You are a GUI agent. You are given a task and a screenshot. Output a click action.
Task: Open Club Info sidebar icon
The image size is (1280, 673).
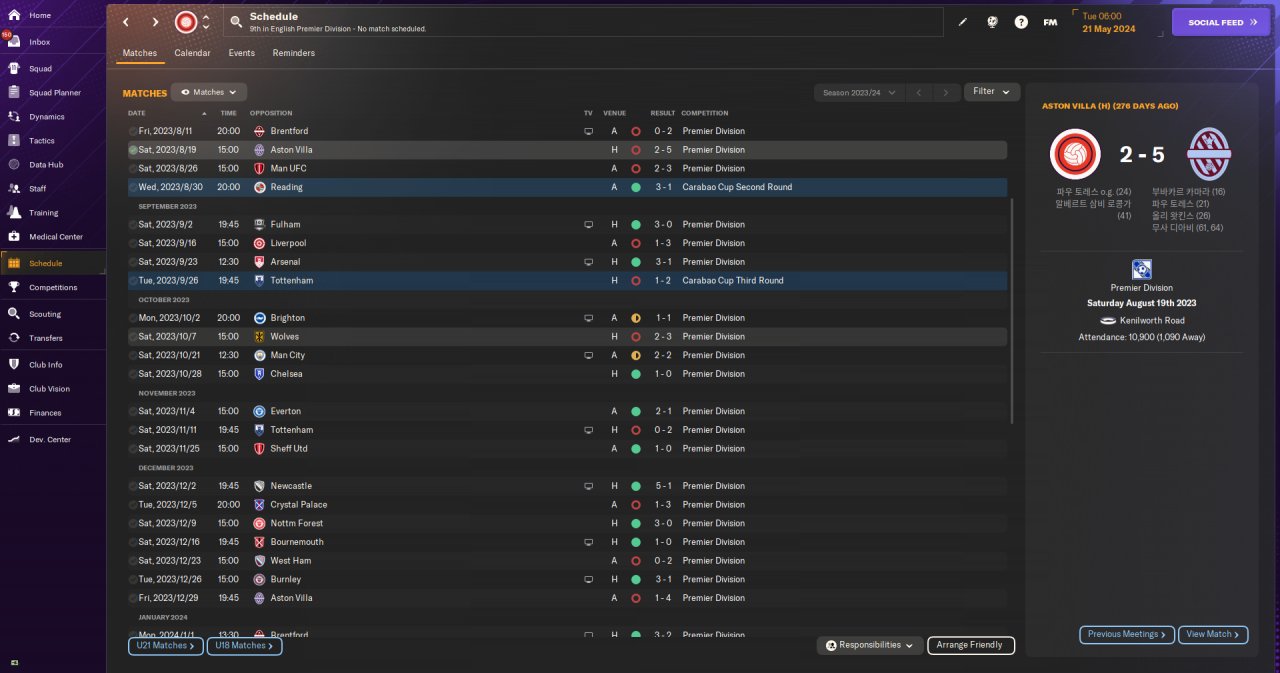click(x=14, y=365)
